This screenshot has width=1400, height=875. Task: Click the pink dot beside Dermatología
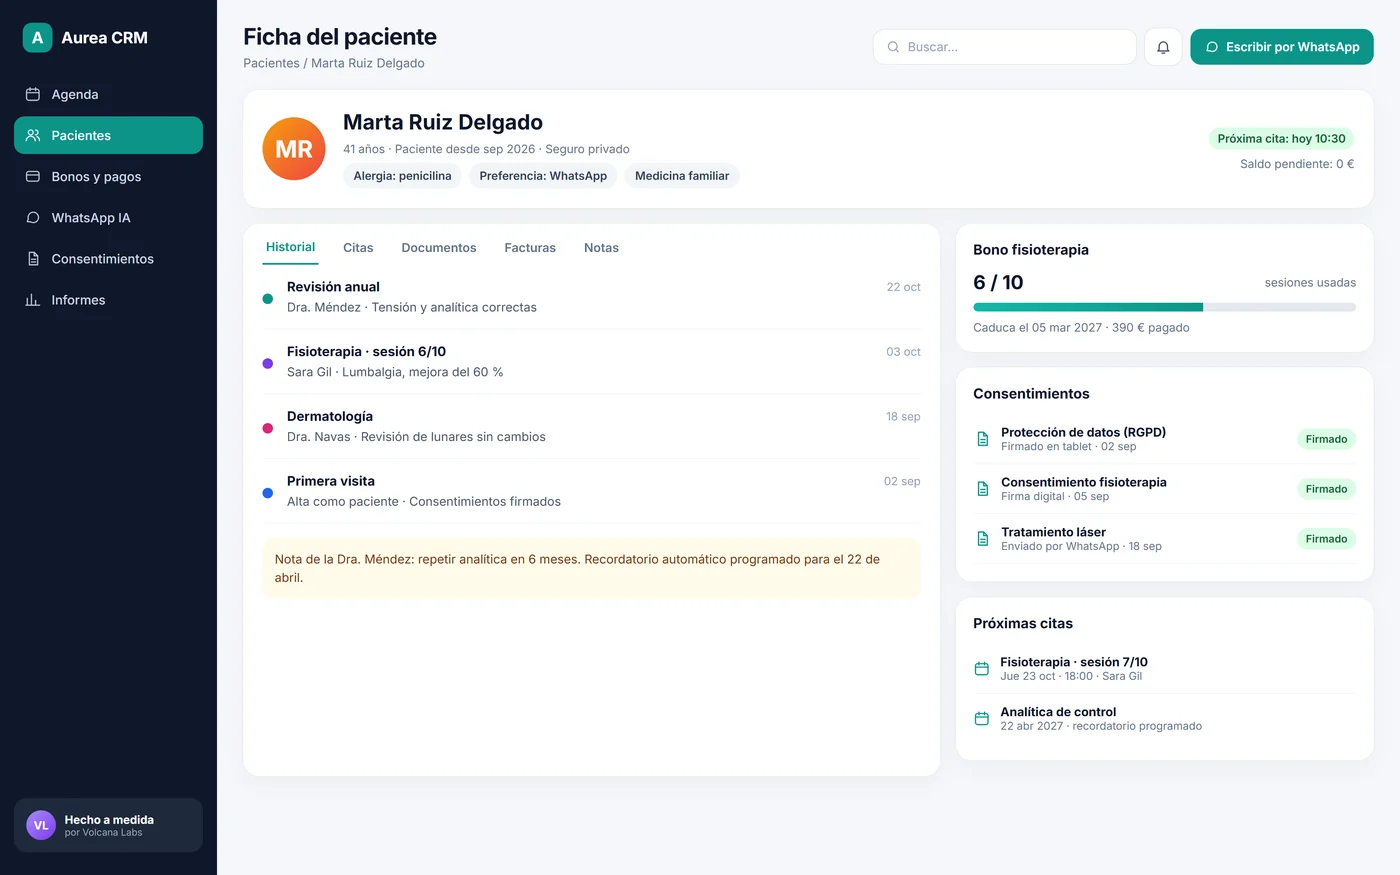[x=267, y=428]
